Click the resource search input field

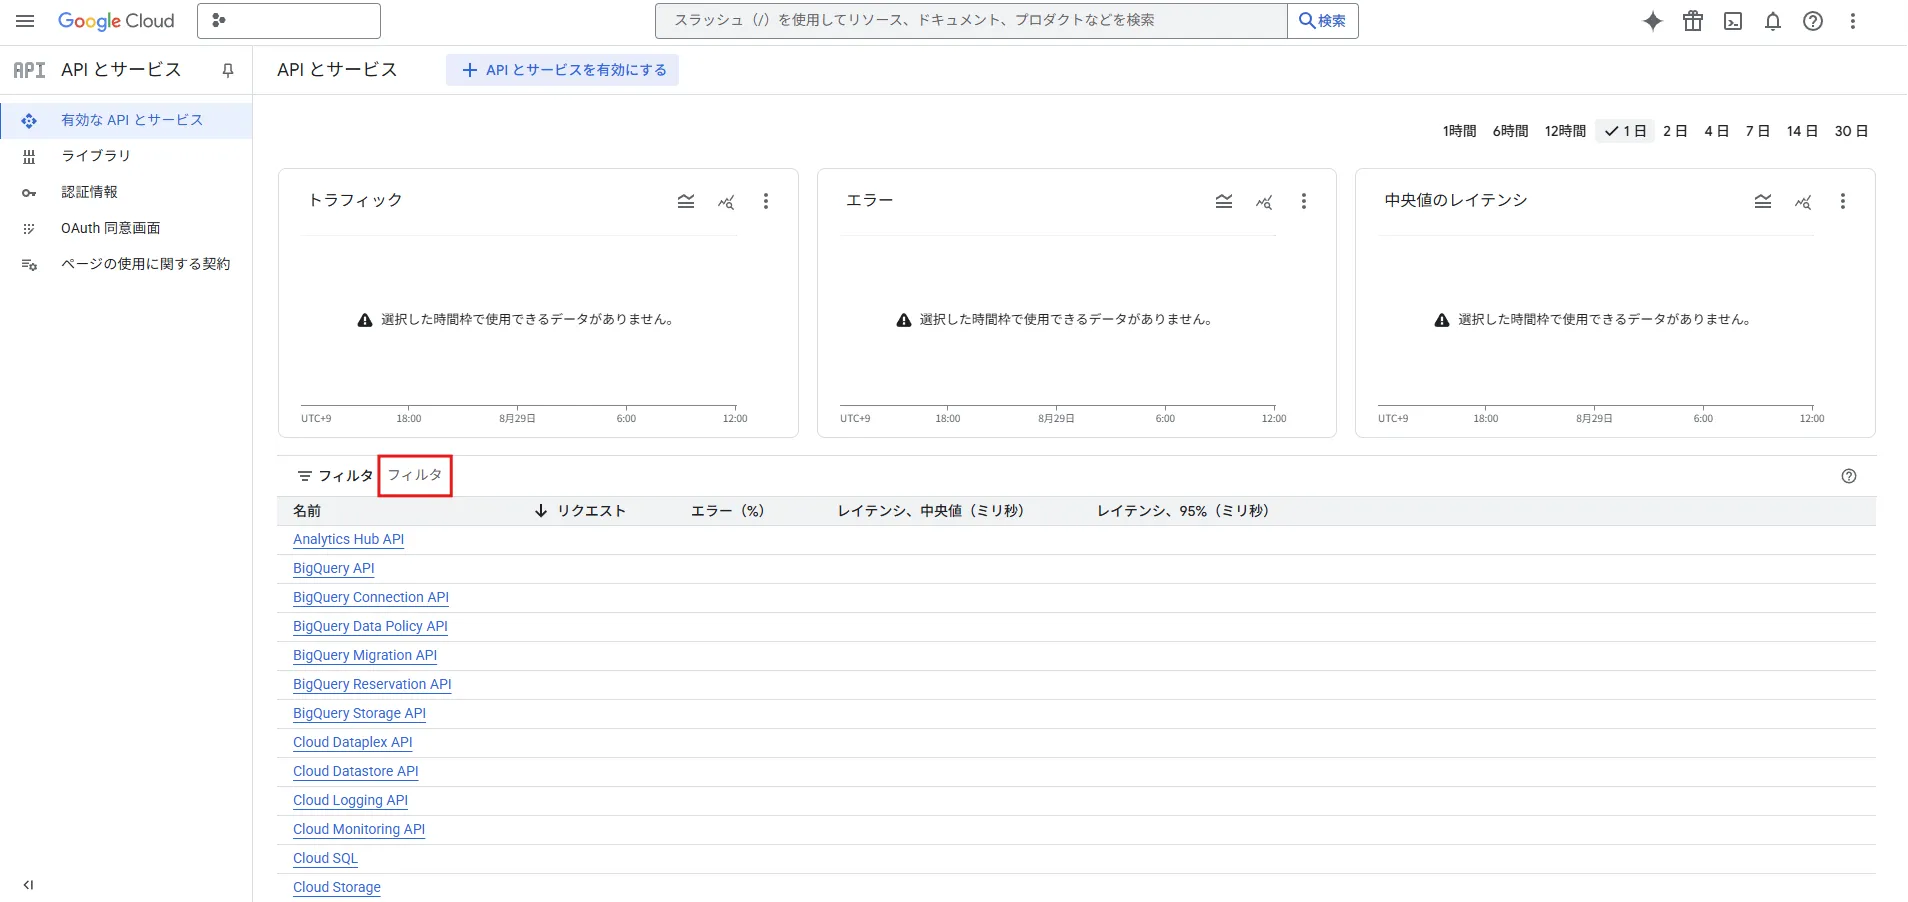click(x=971, y=21)
